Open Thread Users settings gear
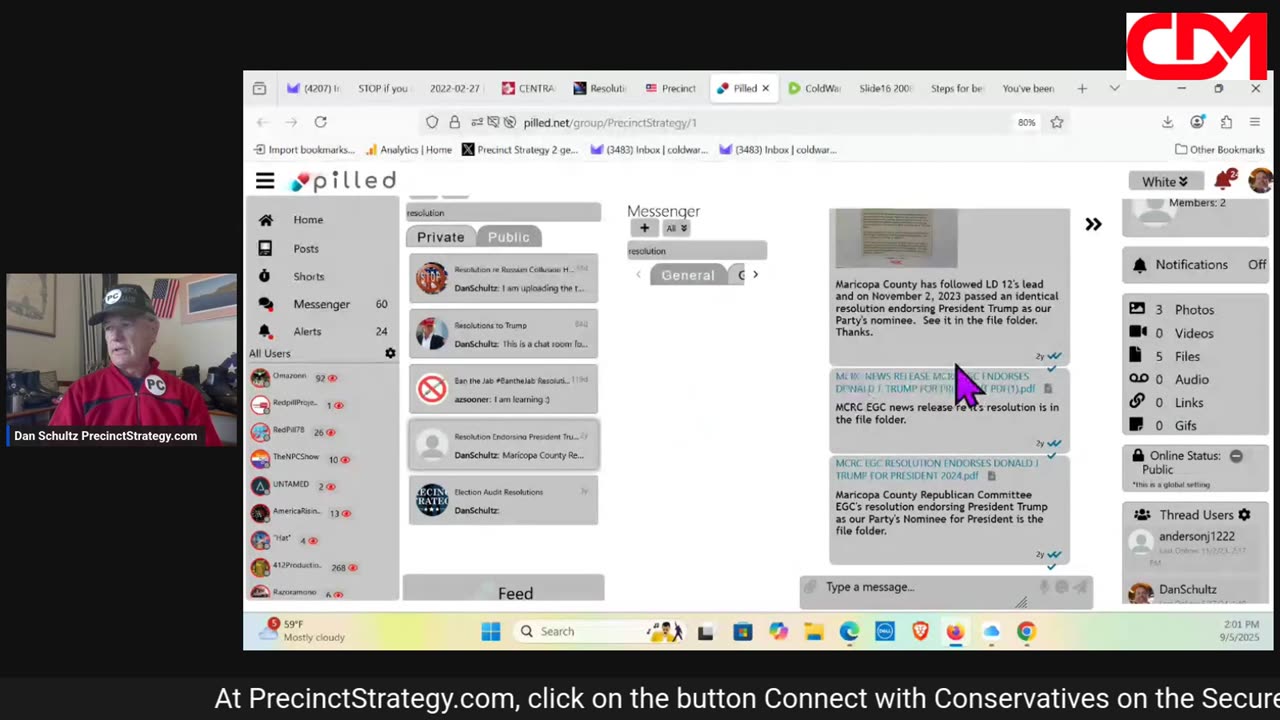1280x720 pixels. [x=1244, y=515]
